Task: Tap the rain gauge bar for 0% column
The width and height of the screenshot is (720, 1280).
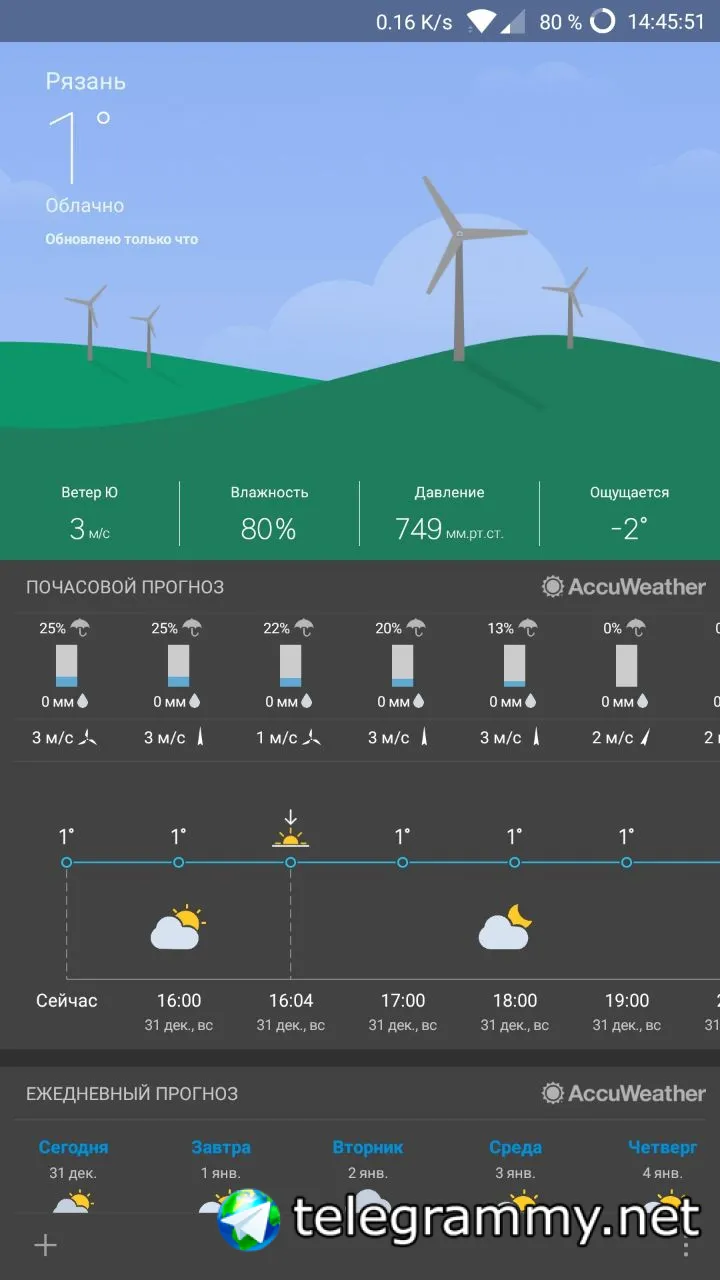Action: pyautogui.click(x=626, y=666)
